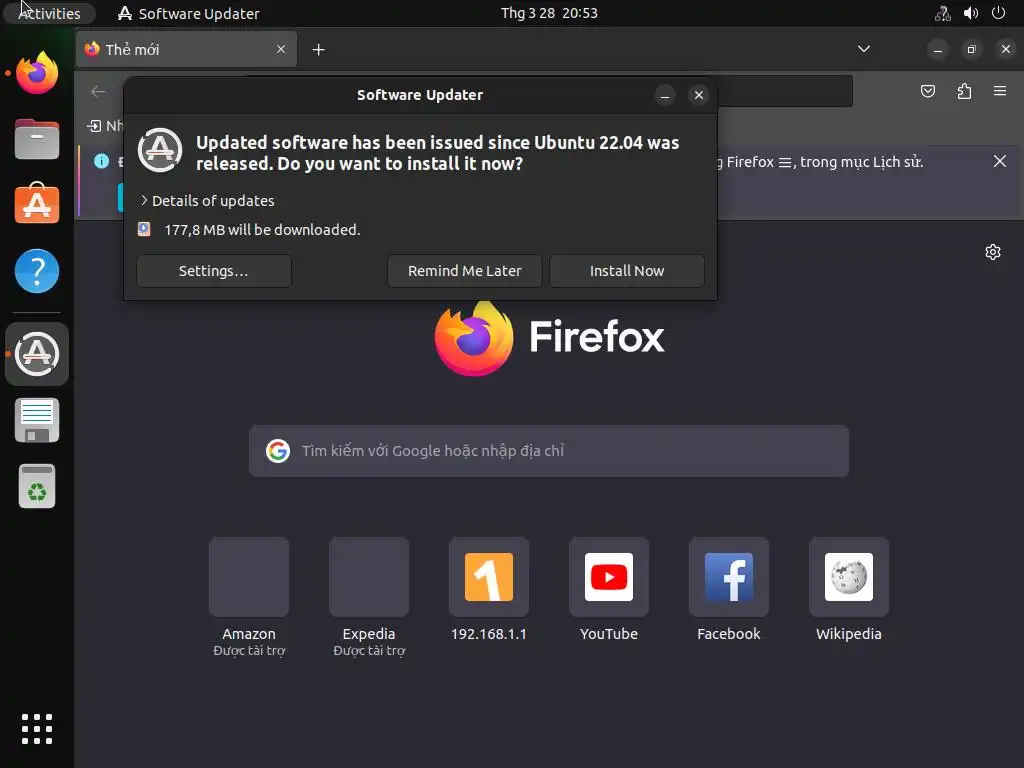The width and height of the screenshot is (1024, 768).
Task: Open new tab page personalize gear
Action: click(x=993, y=252)
